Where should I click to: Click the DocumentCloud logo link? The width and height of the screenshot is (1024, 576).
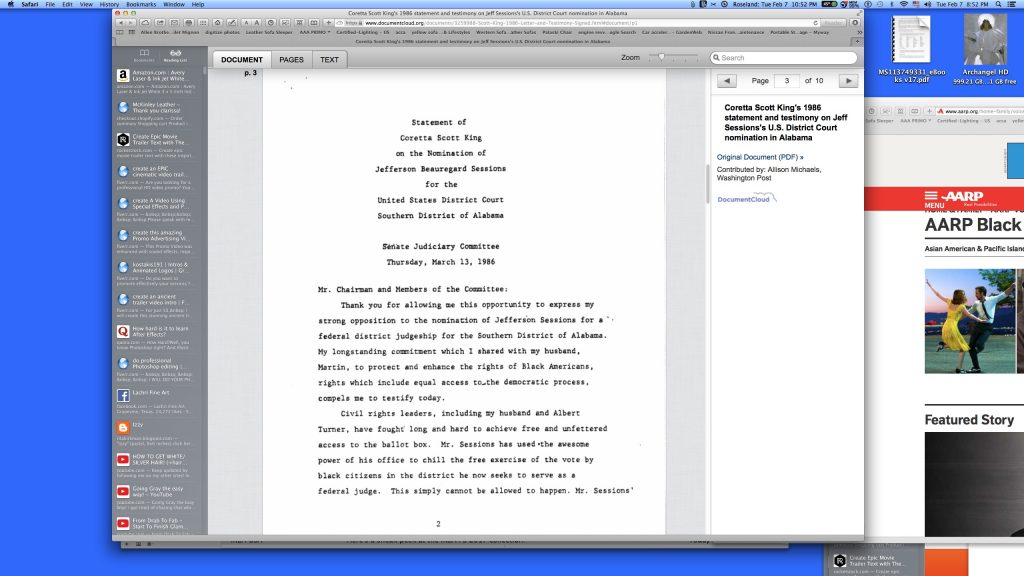coord(746,199)
